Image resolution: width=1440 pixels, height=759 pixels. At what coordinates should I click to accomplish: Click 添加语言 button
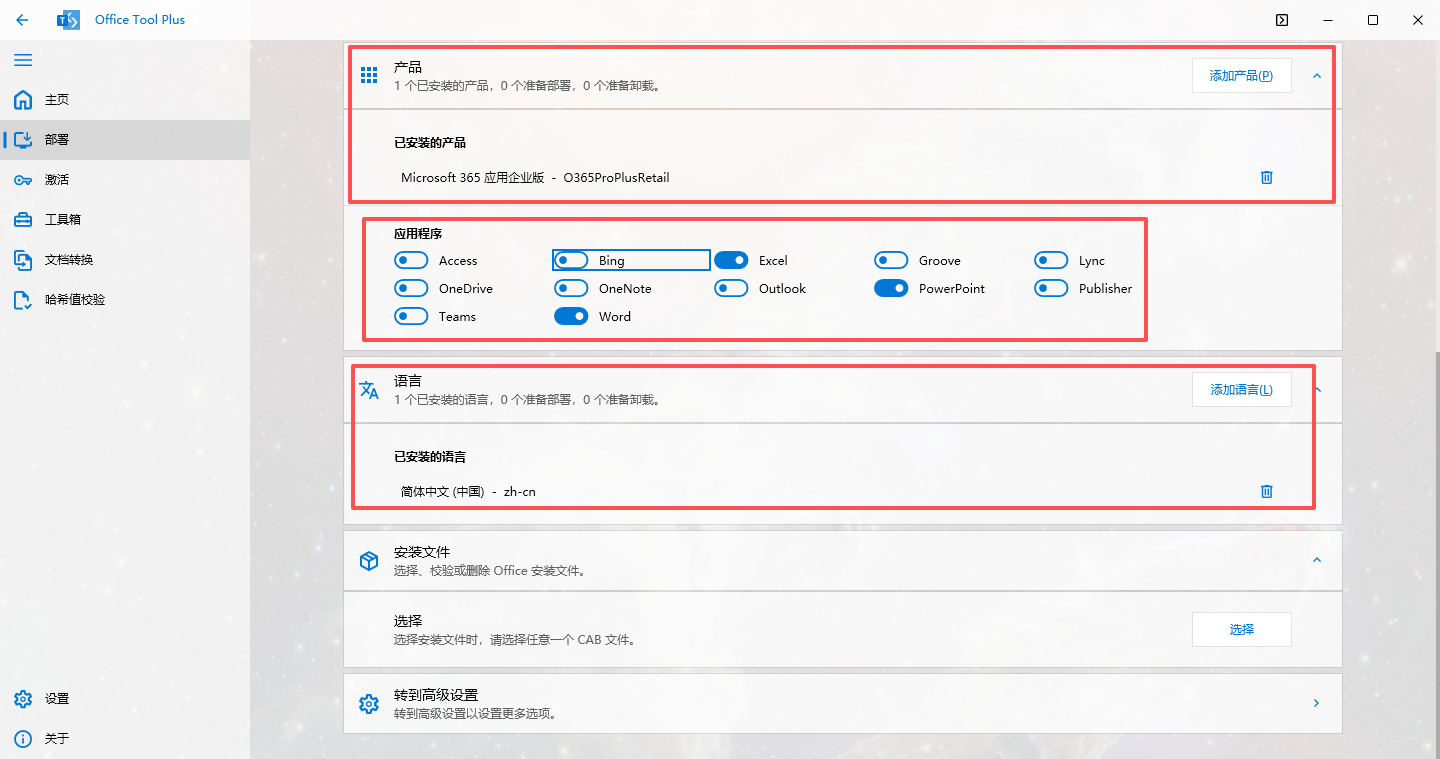pos(1242,390)
